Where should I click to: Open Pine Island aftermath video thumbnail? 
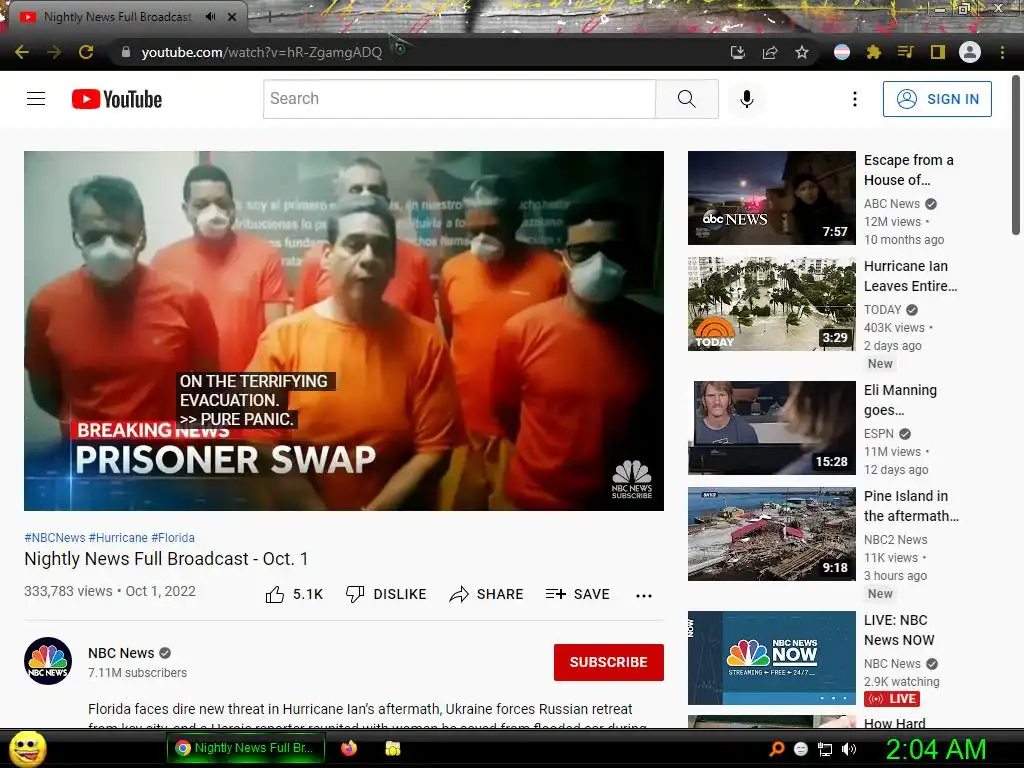(771, 534)
